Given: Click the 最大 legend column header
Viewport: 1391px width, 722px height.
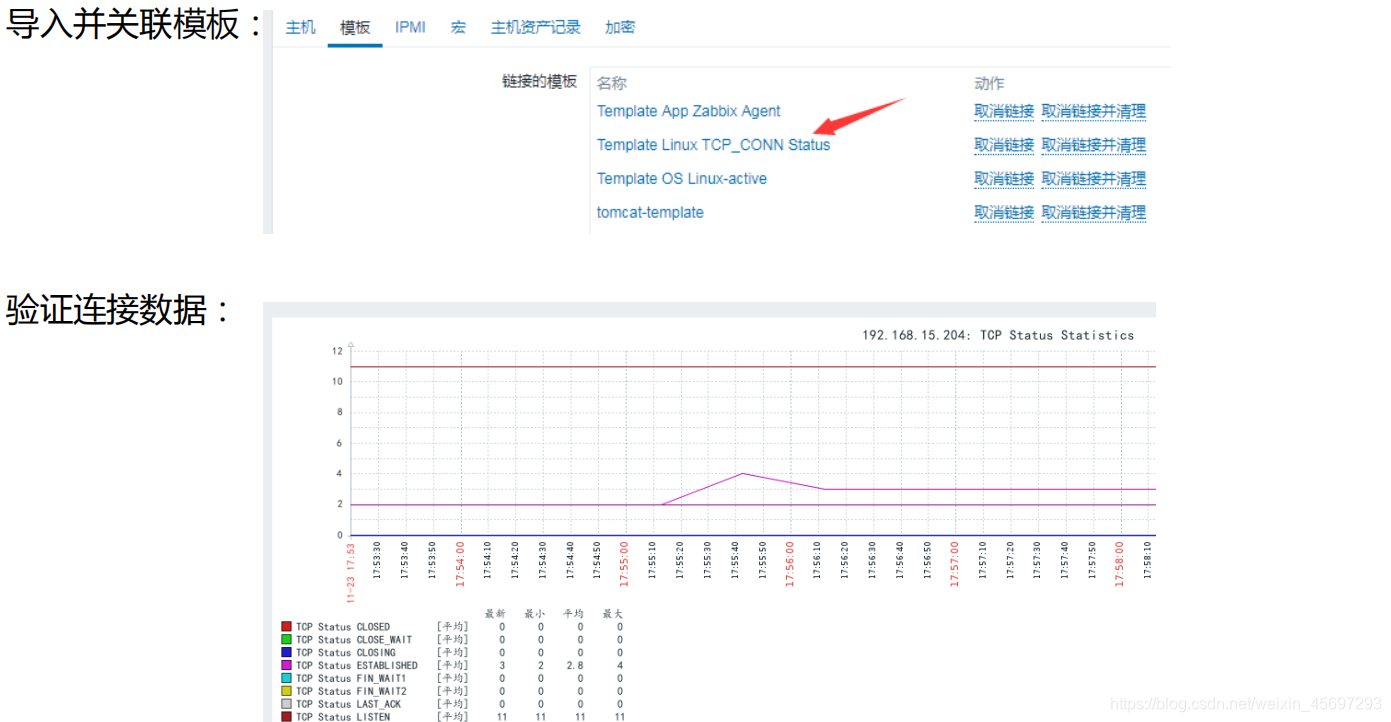Looking at the screenshot, I should [613, 614].
